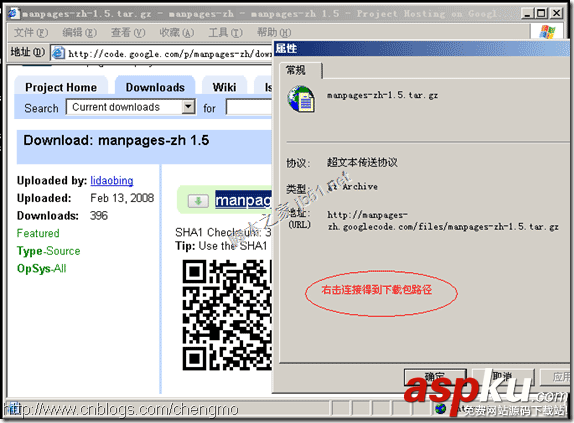Click the file name manpages-zh-1.5.tar.gz in the dialog
The width and height of the screenshot is (574, 423).
(382, 95)
